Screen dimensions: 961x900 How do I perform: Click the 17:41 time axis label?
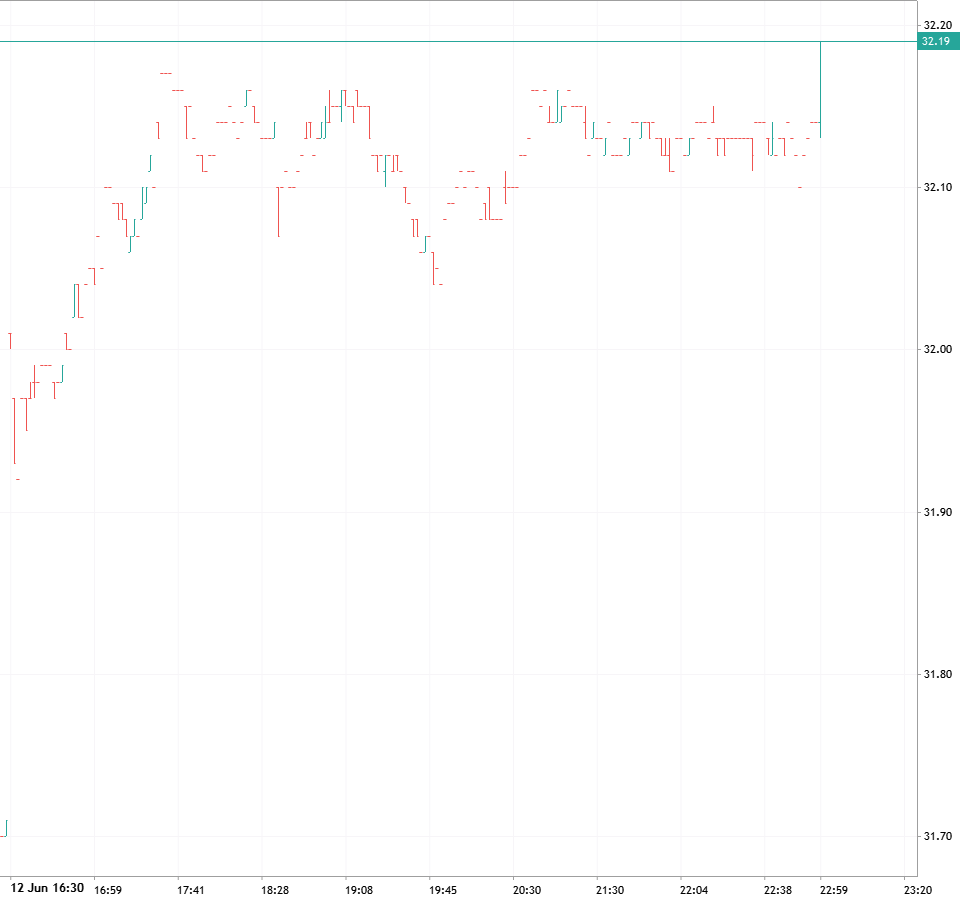pos(191,890)
